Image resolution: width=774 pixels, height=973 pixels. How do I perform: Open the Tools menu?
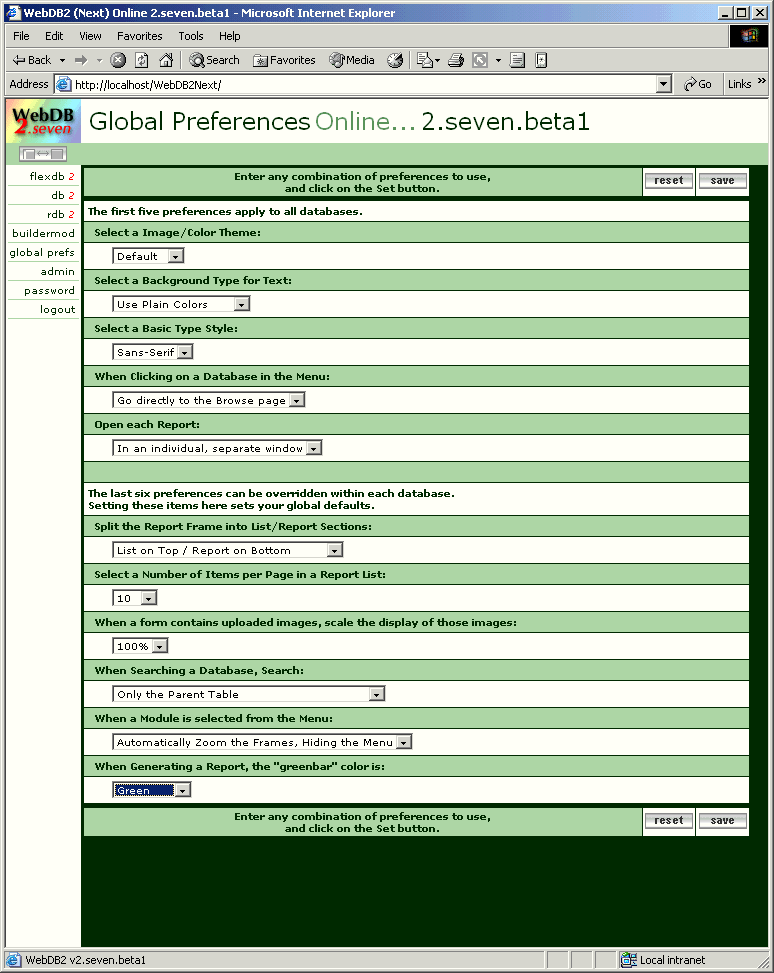click(191, 36)
